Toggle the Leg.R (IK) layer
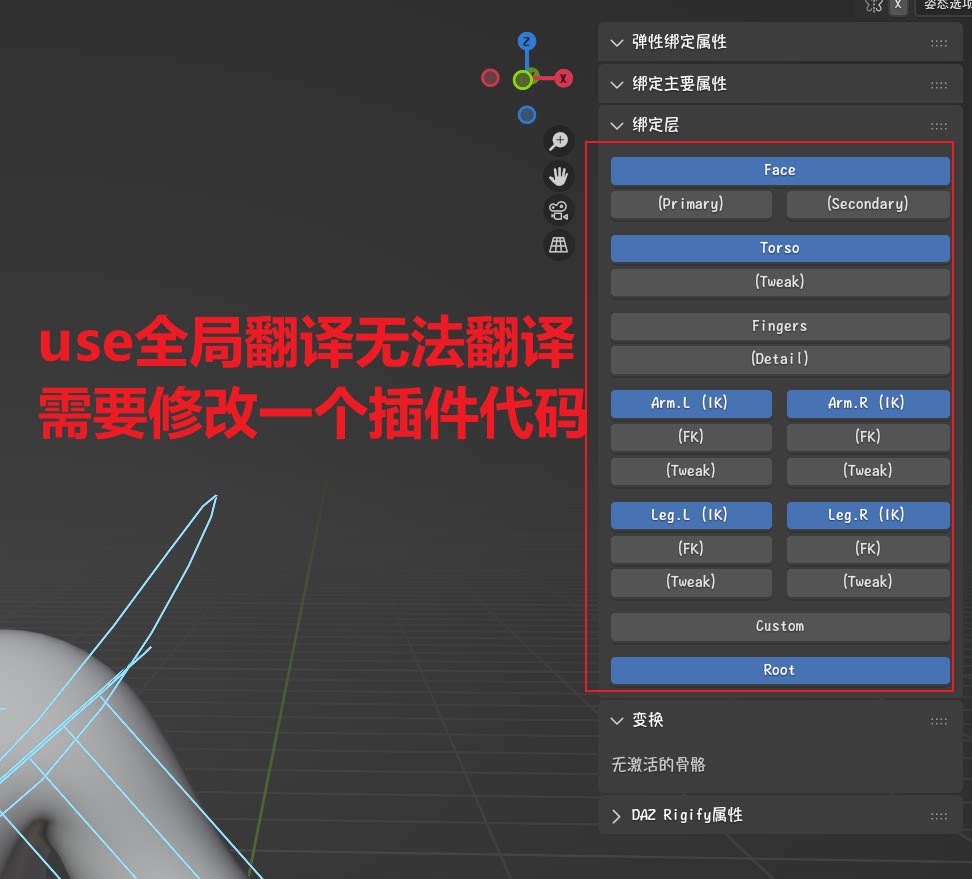 868,515
